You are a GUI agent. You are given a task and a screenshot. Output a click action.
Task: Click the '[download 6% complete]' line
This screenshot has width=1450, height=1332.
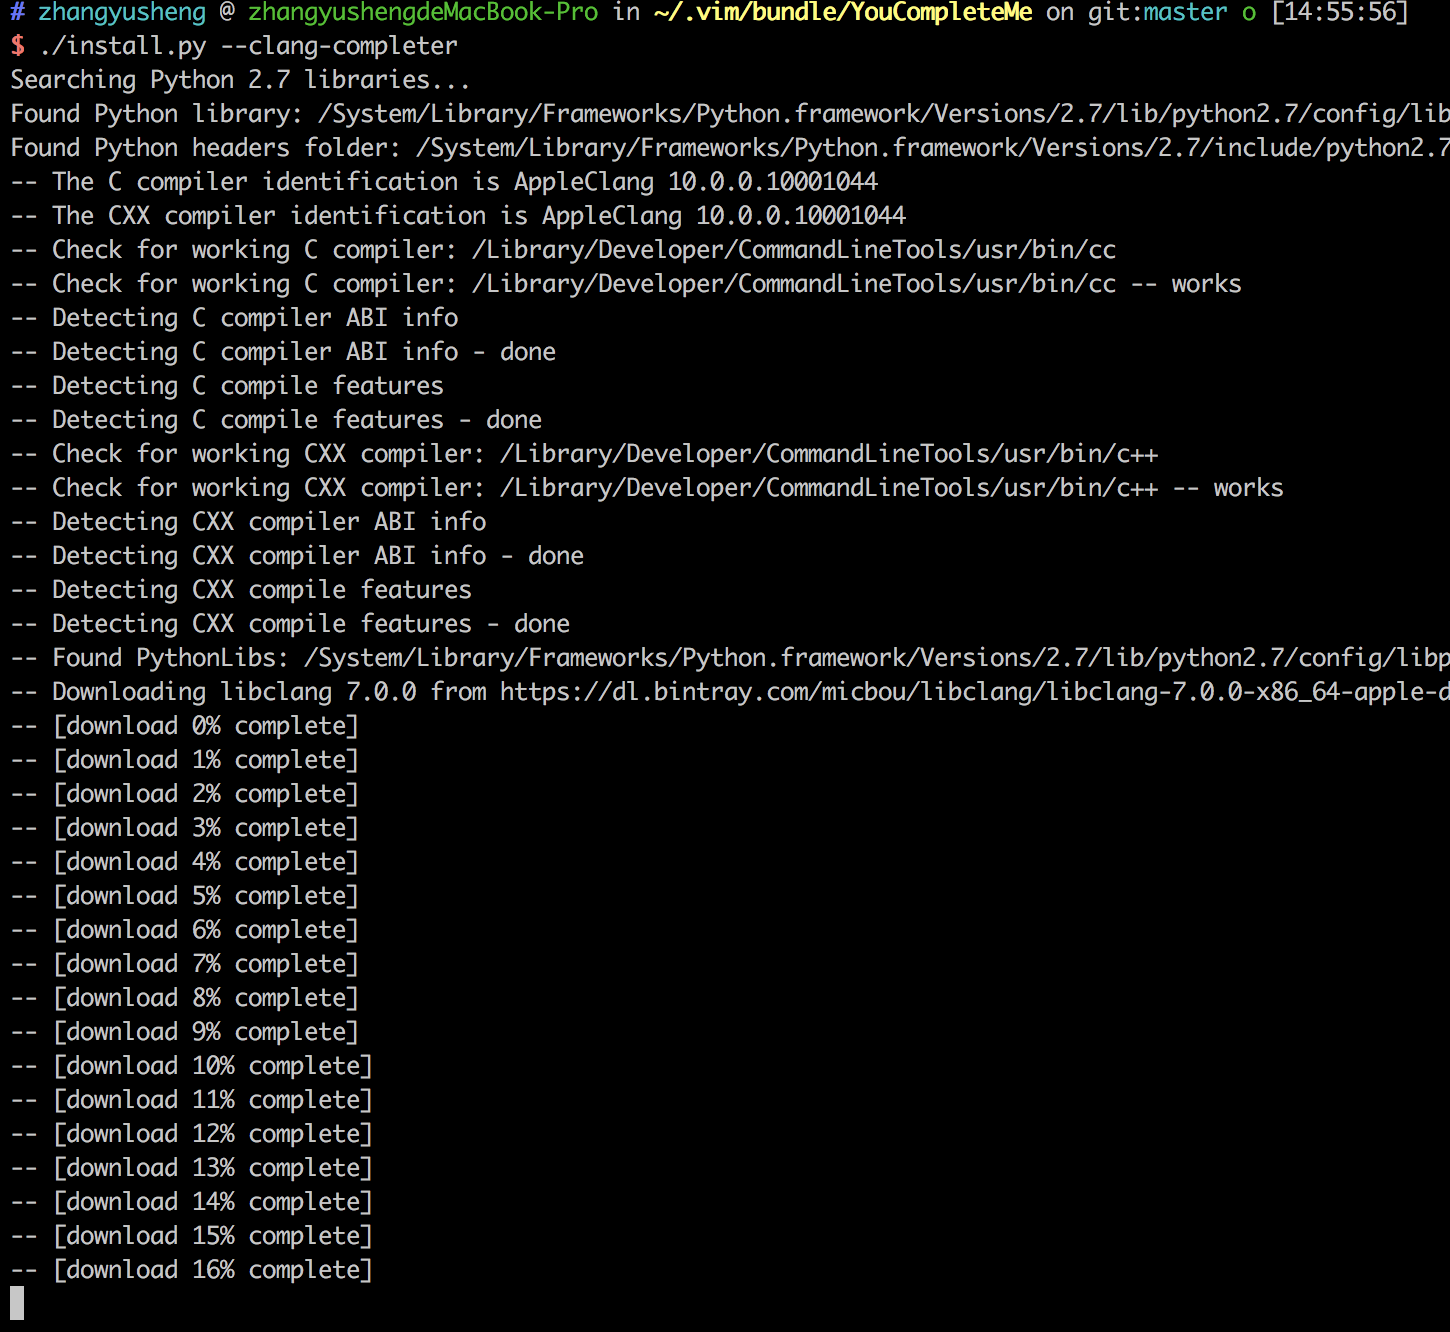click(185, 930)
